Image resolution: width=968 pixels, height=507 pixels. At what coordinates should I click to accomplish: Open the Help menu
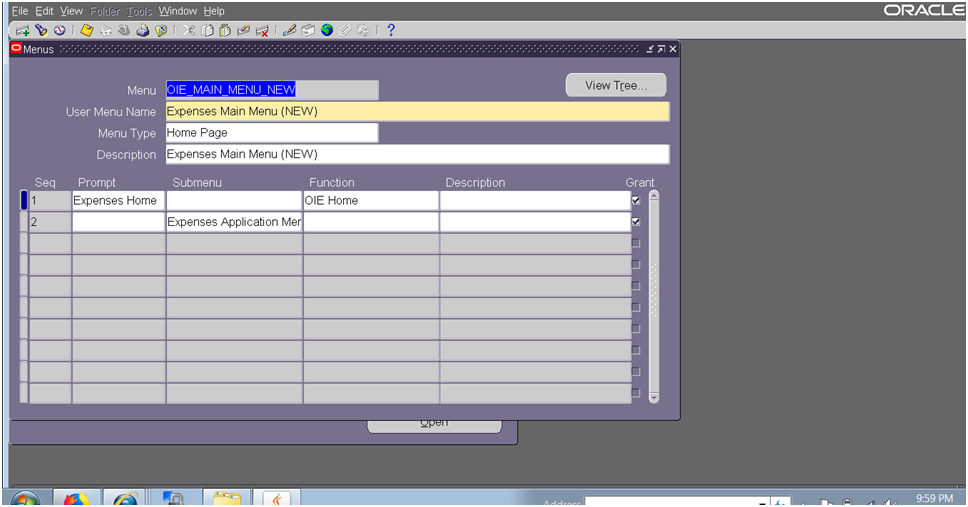(x=214, y=11)
